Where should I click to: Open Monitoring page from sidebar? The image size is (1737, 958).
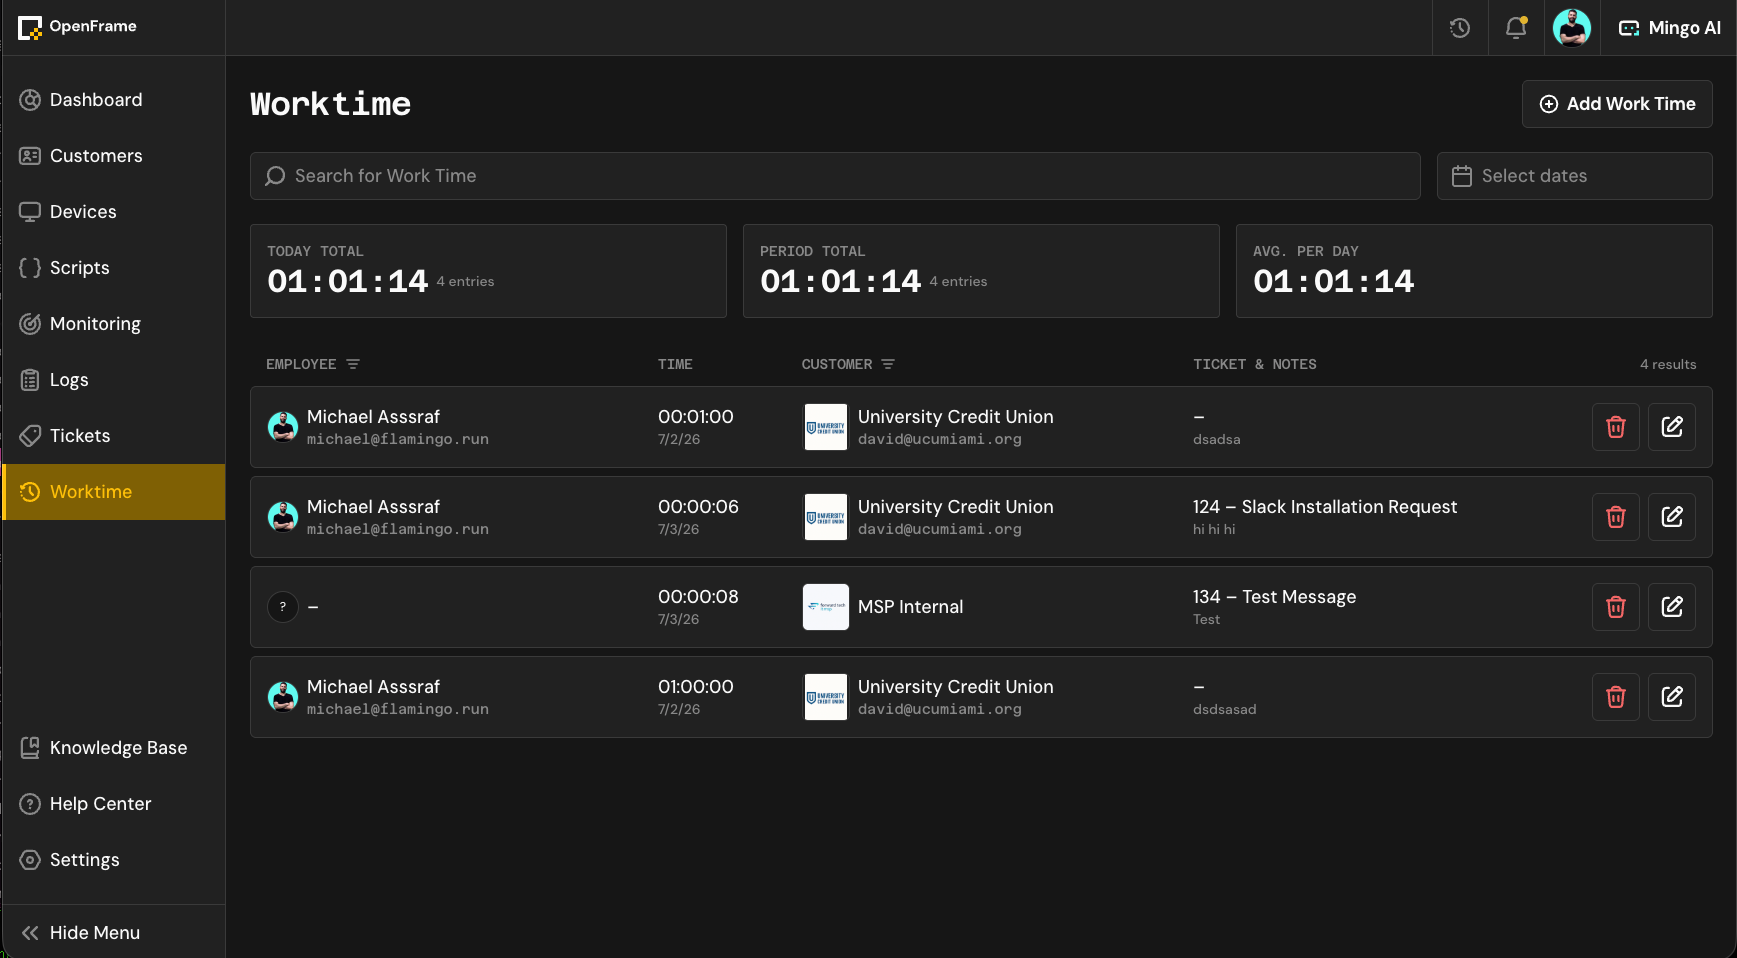113,324
